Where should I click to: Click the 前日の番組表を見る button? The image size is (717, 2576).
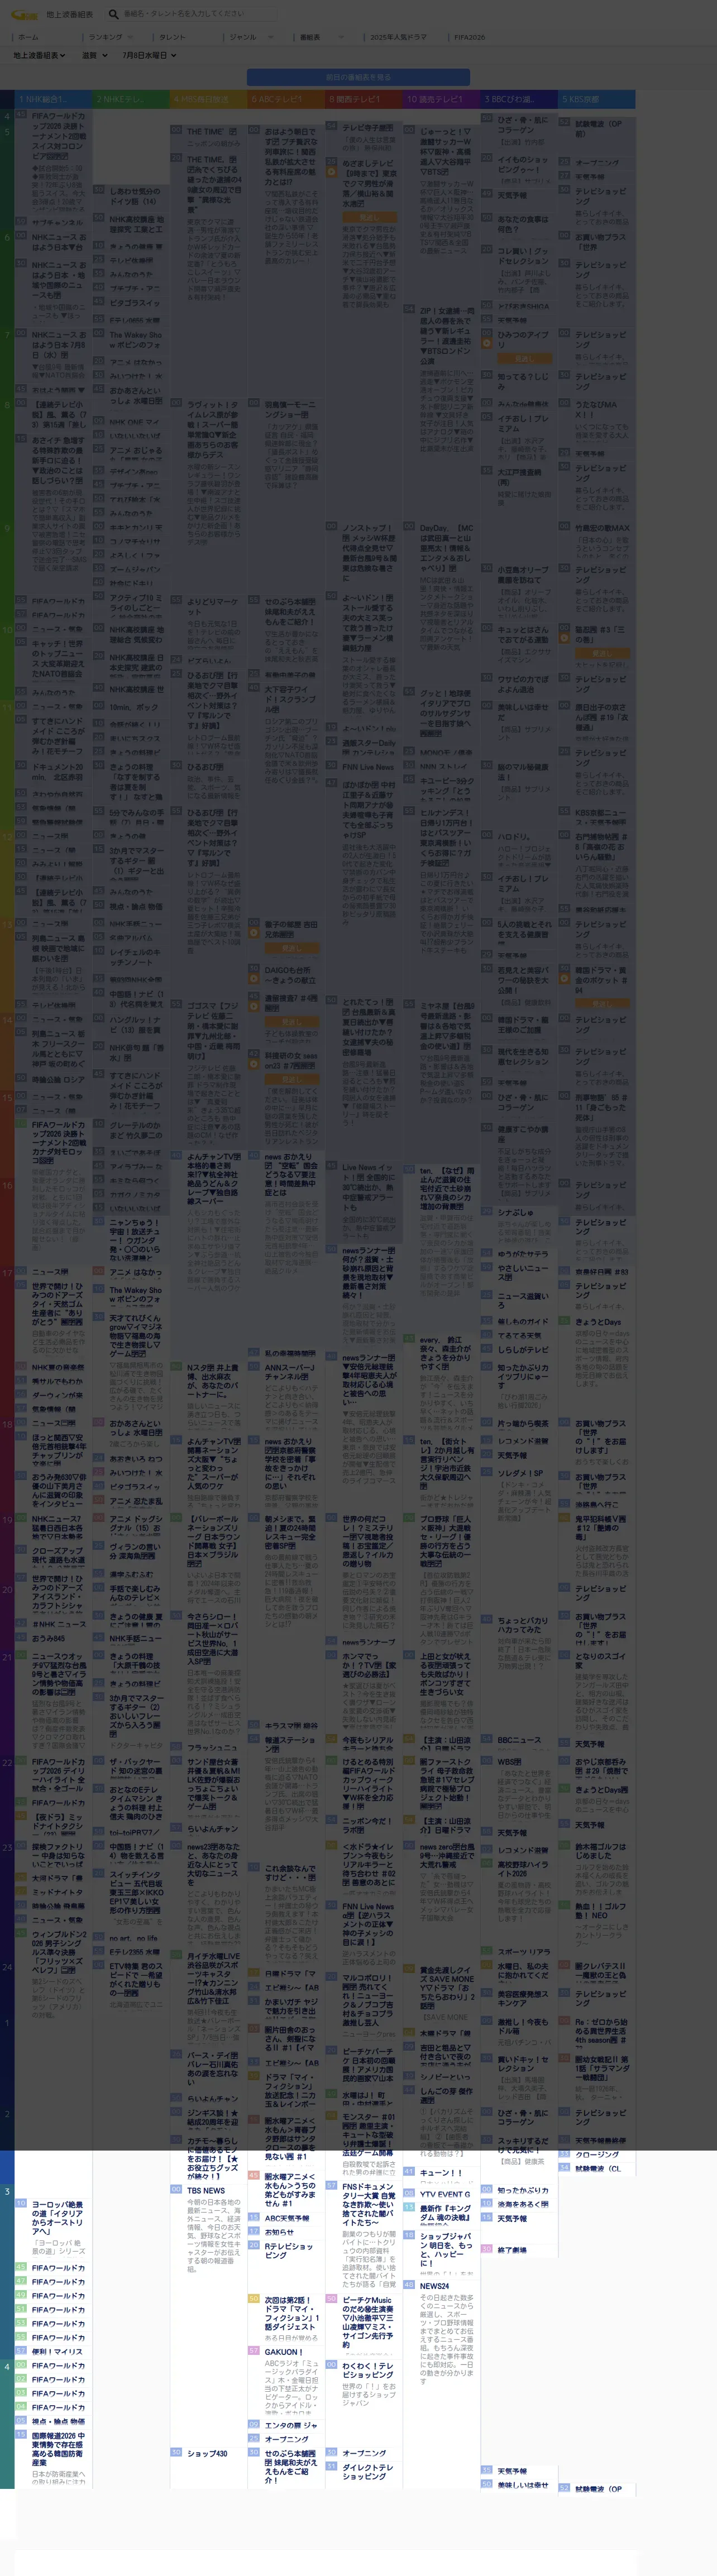tap(358, 77)
